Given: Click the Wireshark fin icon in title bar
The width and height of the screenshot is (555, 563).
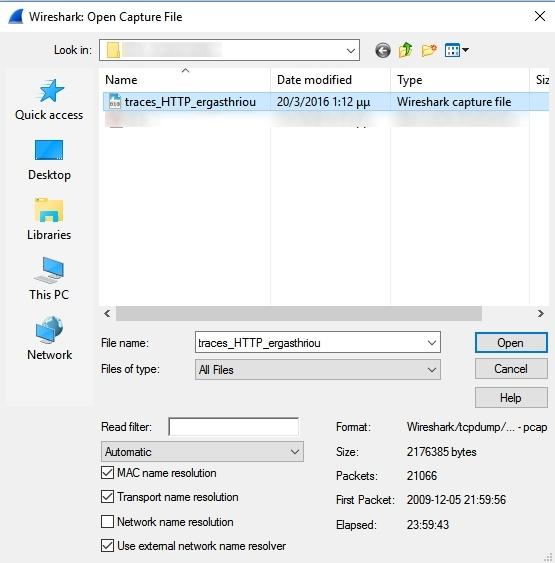Looking at the screenshot, I should [x=16, y=17].
